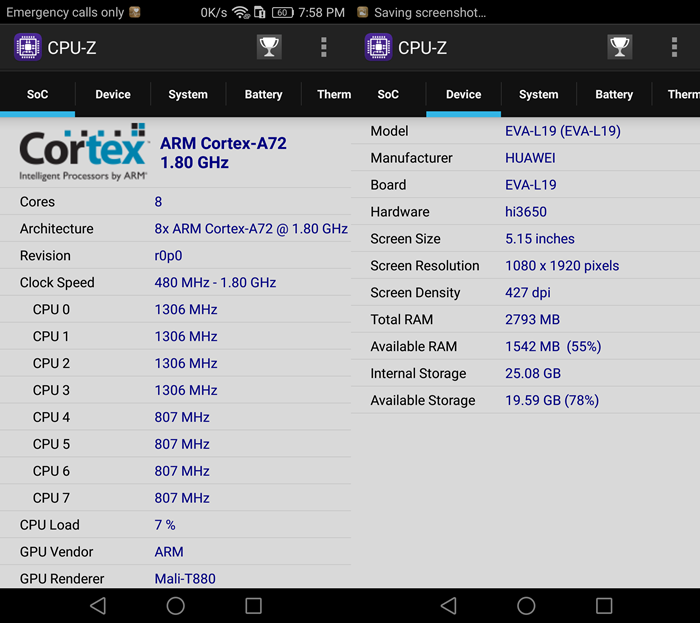Image resolution: width=700 pixels, height=623 pixels.
Task: Tap the trophy icon in right CPU-Z screen
Action: [620, 47]
